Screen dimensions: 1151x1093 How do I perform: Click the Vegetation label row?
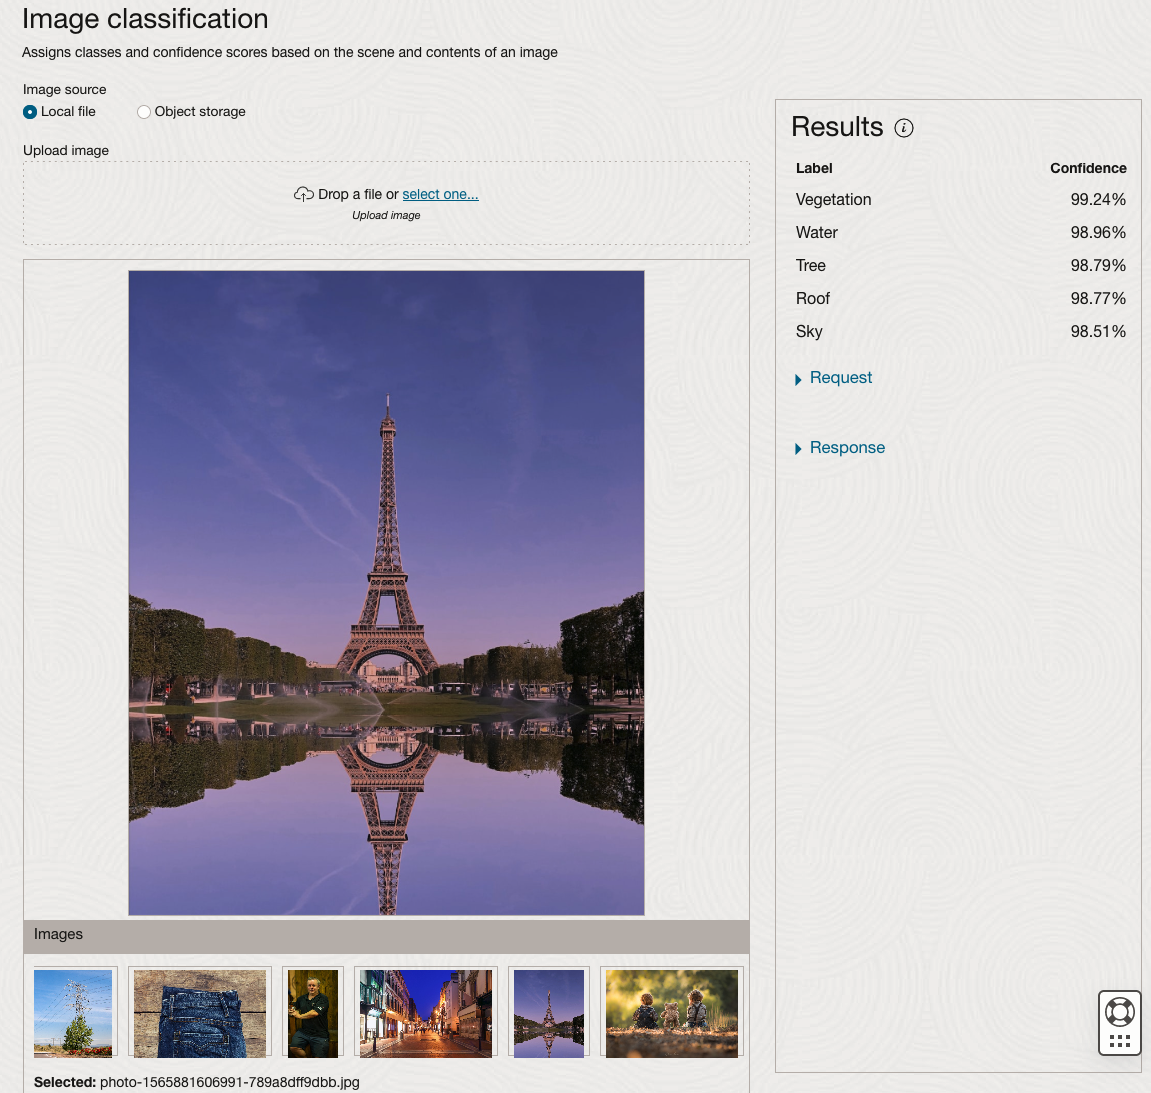(834, 200)
